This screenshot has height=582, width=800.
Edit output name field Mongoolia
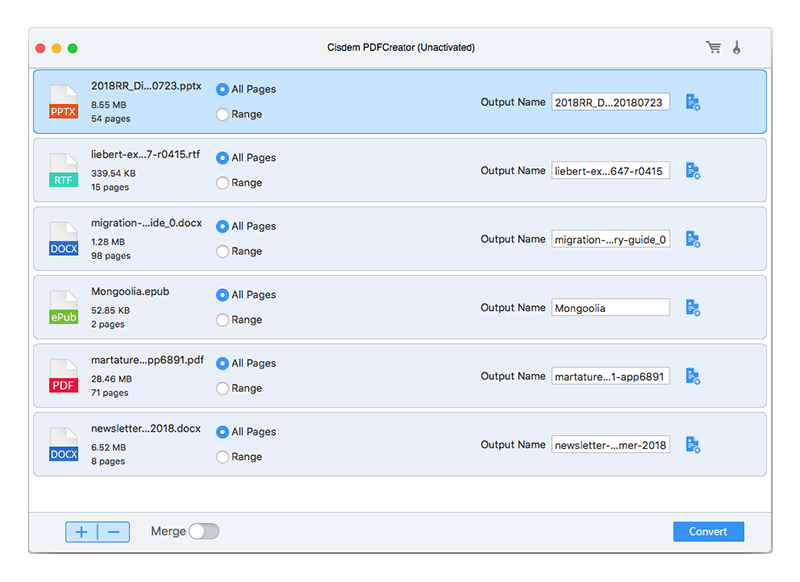pyautogui.click(x=611, y=308)
